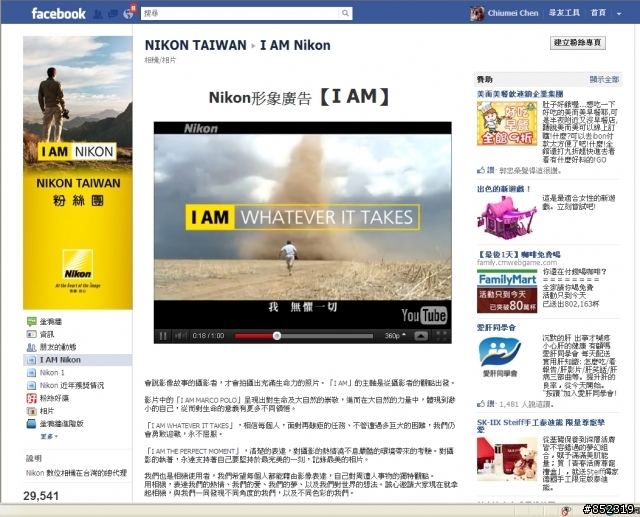
Task: Click the search magnifier button
Action: pyautogui.click(x=345, y=13)
